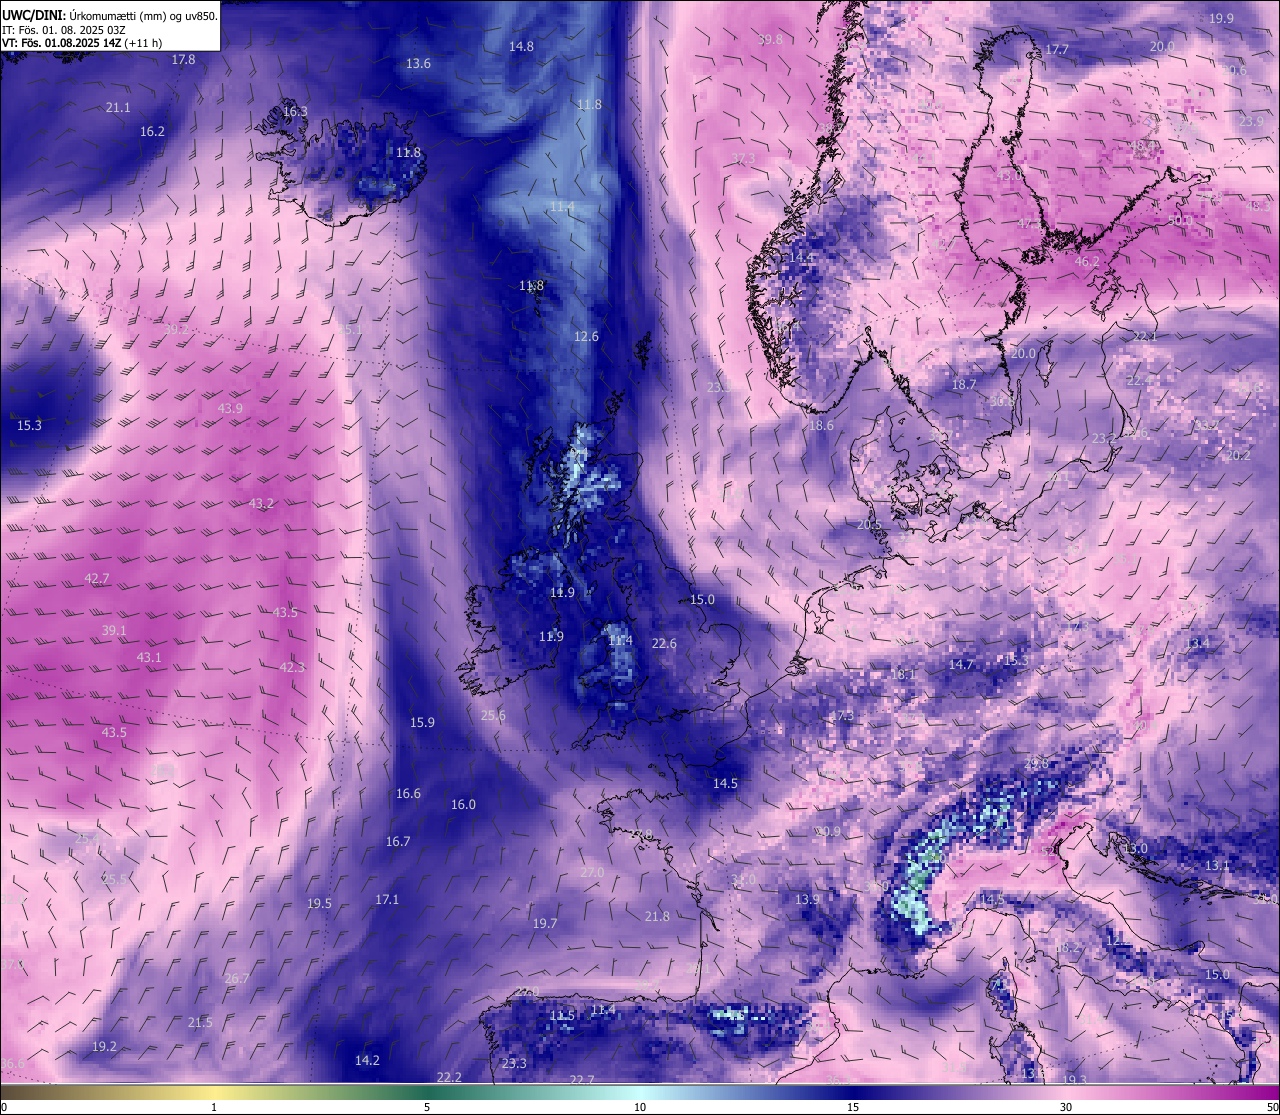The width and height of the screenshot is (1280, 1115).
Task: Click the value 15.3 in the blue Atlantic patch
Action: point(30,426)
